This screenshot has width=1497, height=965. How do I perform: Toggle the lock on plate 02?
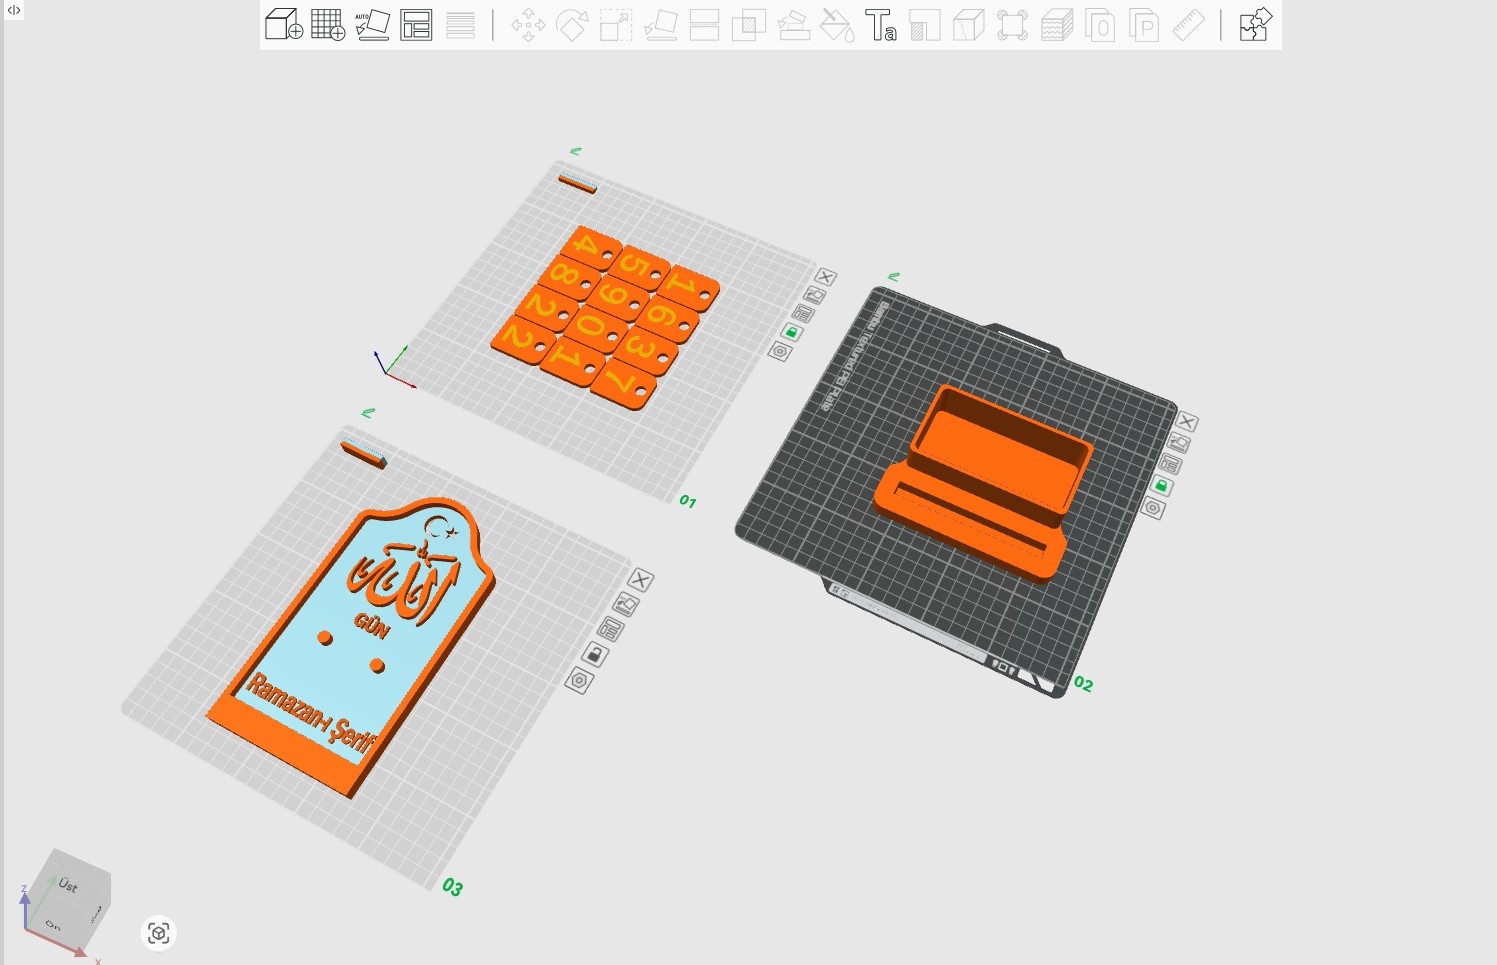tap(1161, 486)
